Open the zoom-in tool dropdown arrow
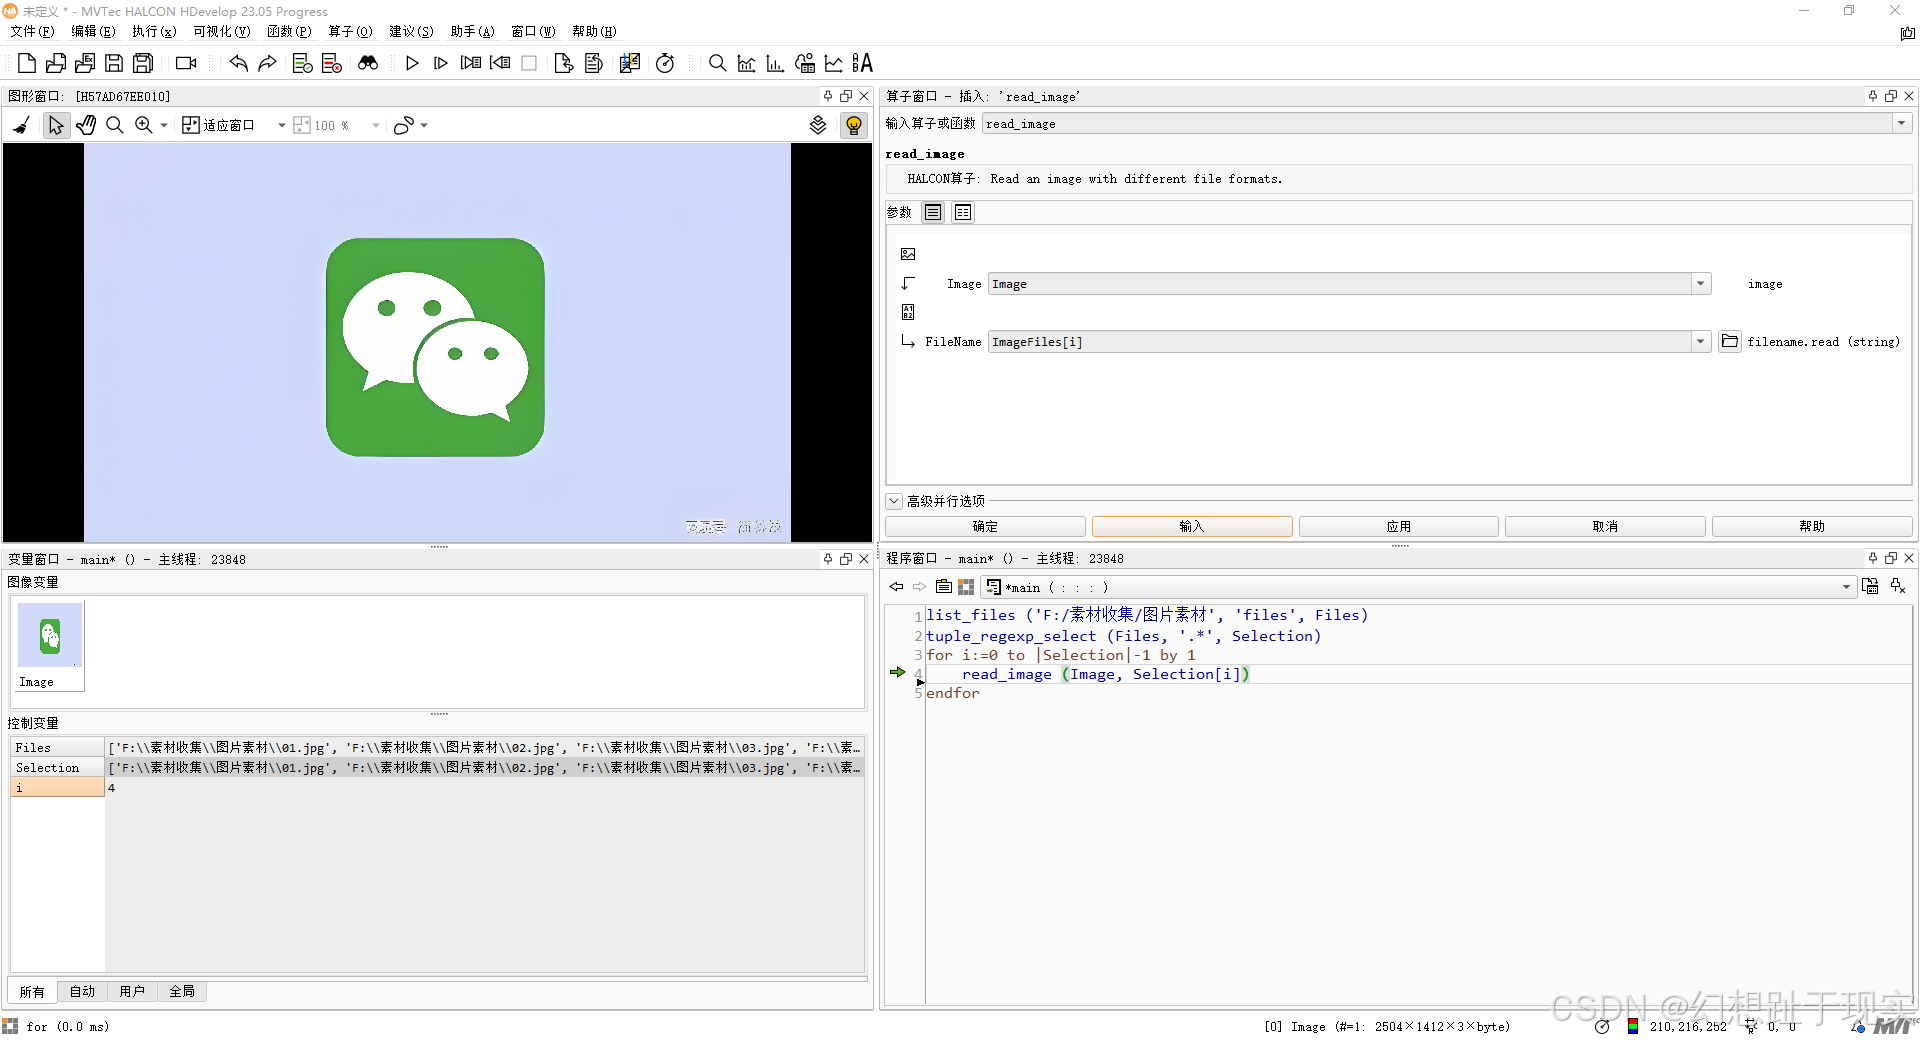Viewport: 1920px width, 1040px height. (x=164, y=125)
